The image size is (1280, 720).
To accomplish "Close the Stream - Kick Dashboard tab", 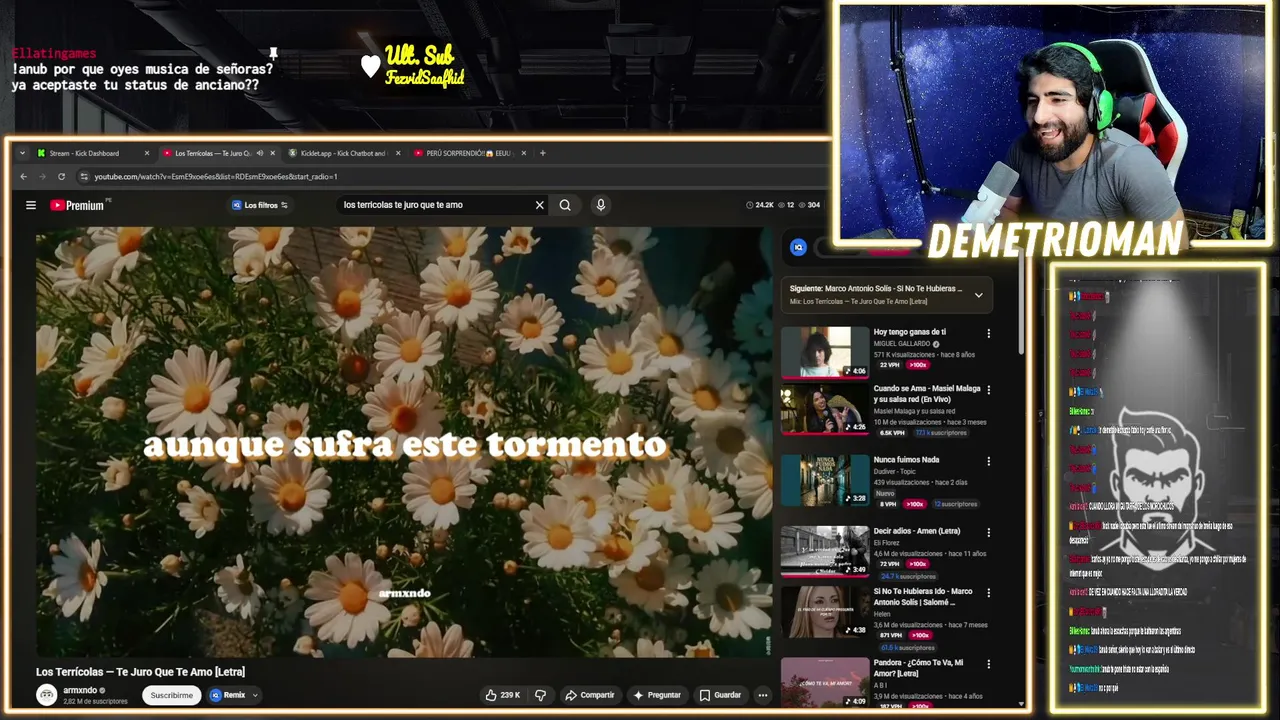I will point(147,153).
